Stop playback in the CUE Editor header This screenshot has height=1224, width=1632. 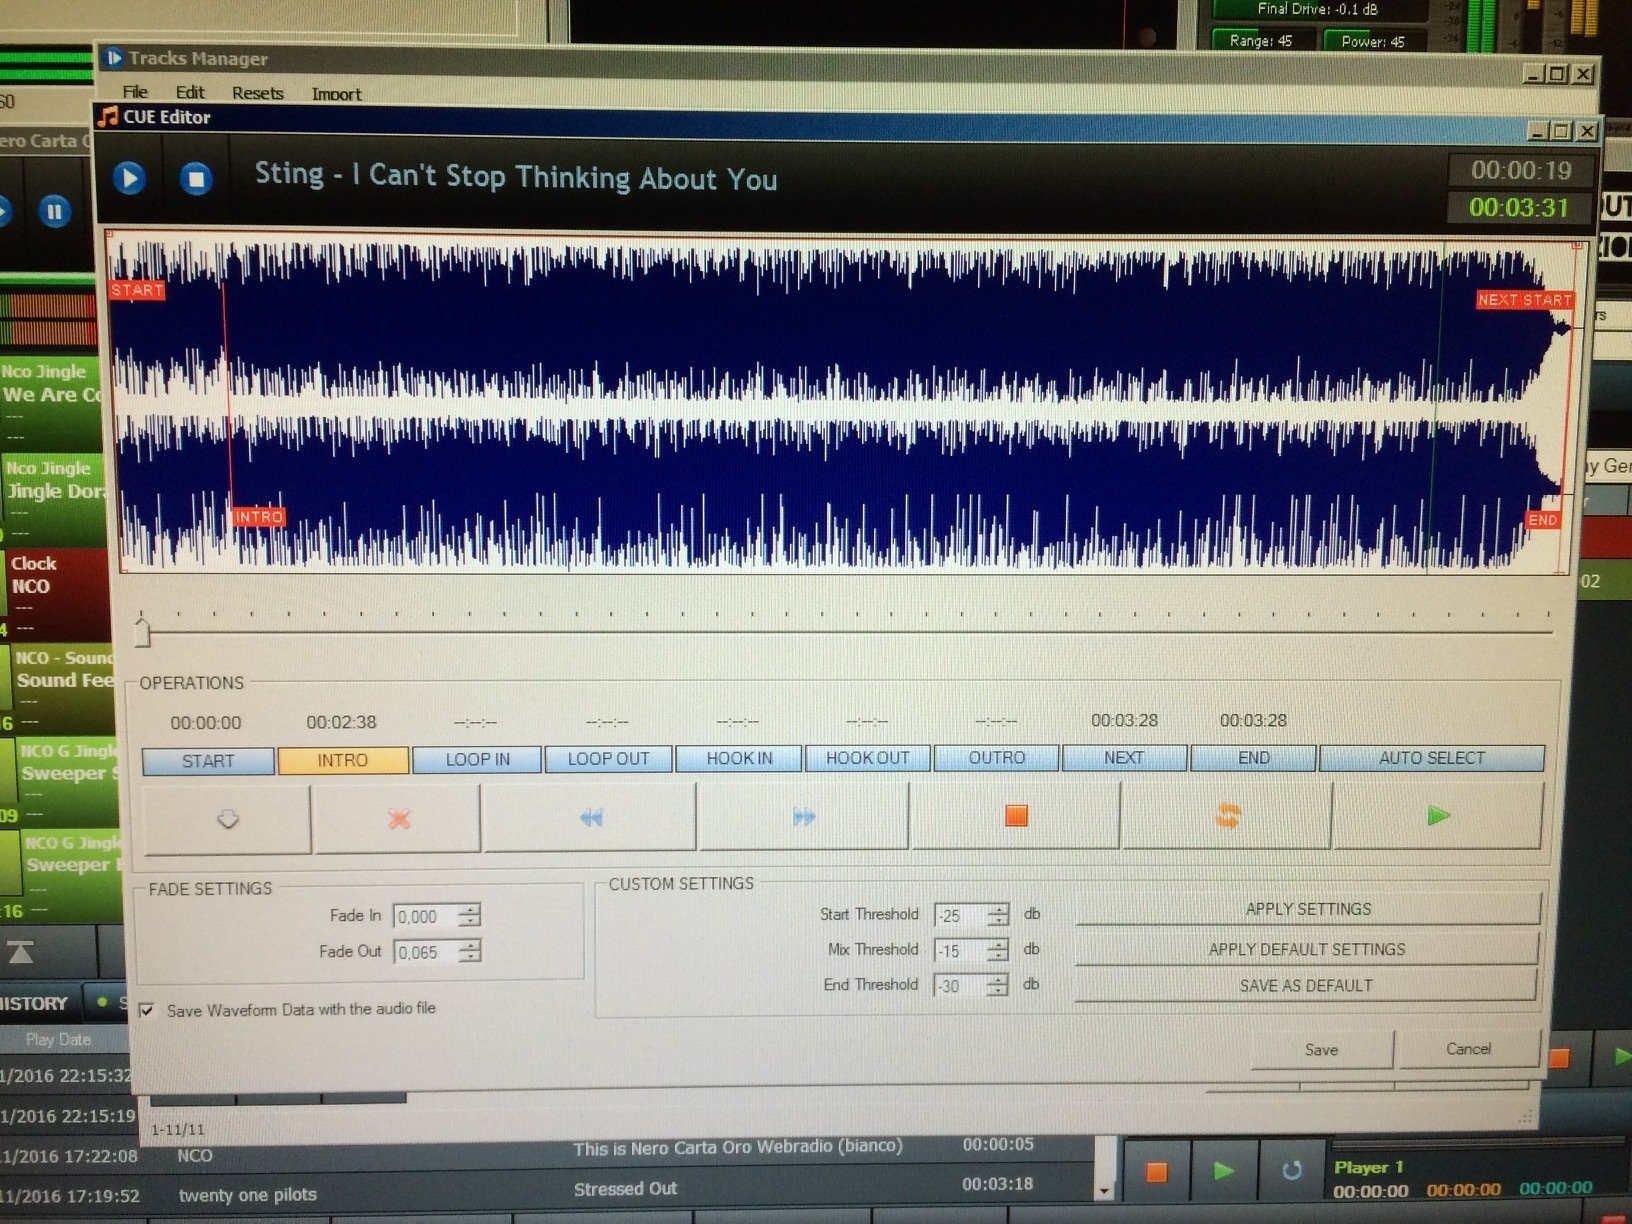[196, 179]
